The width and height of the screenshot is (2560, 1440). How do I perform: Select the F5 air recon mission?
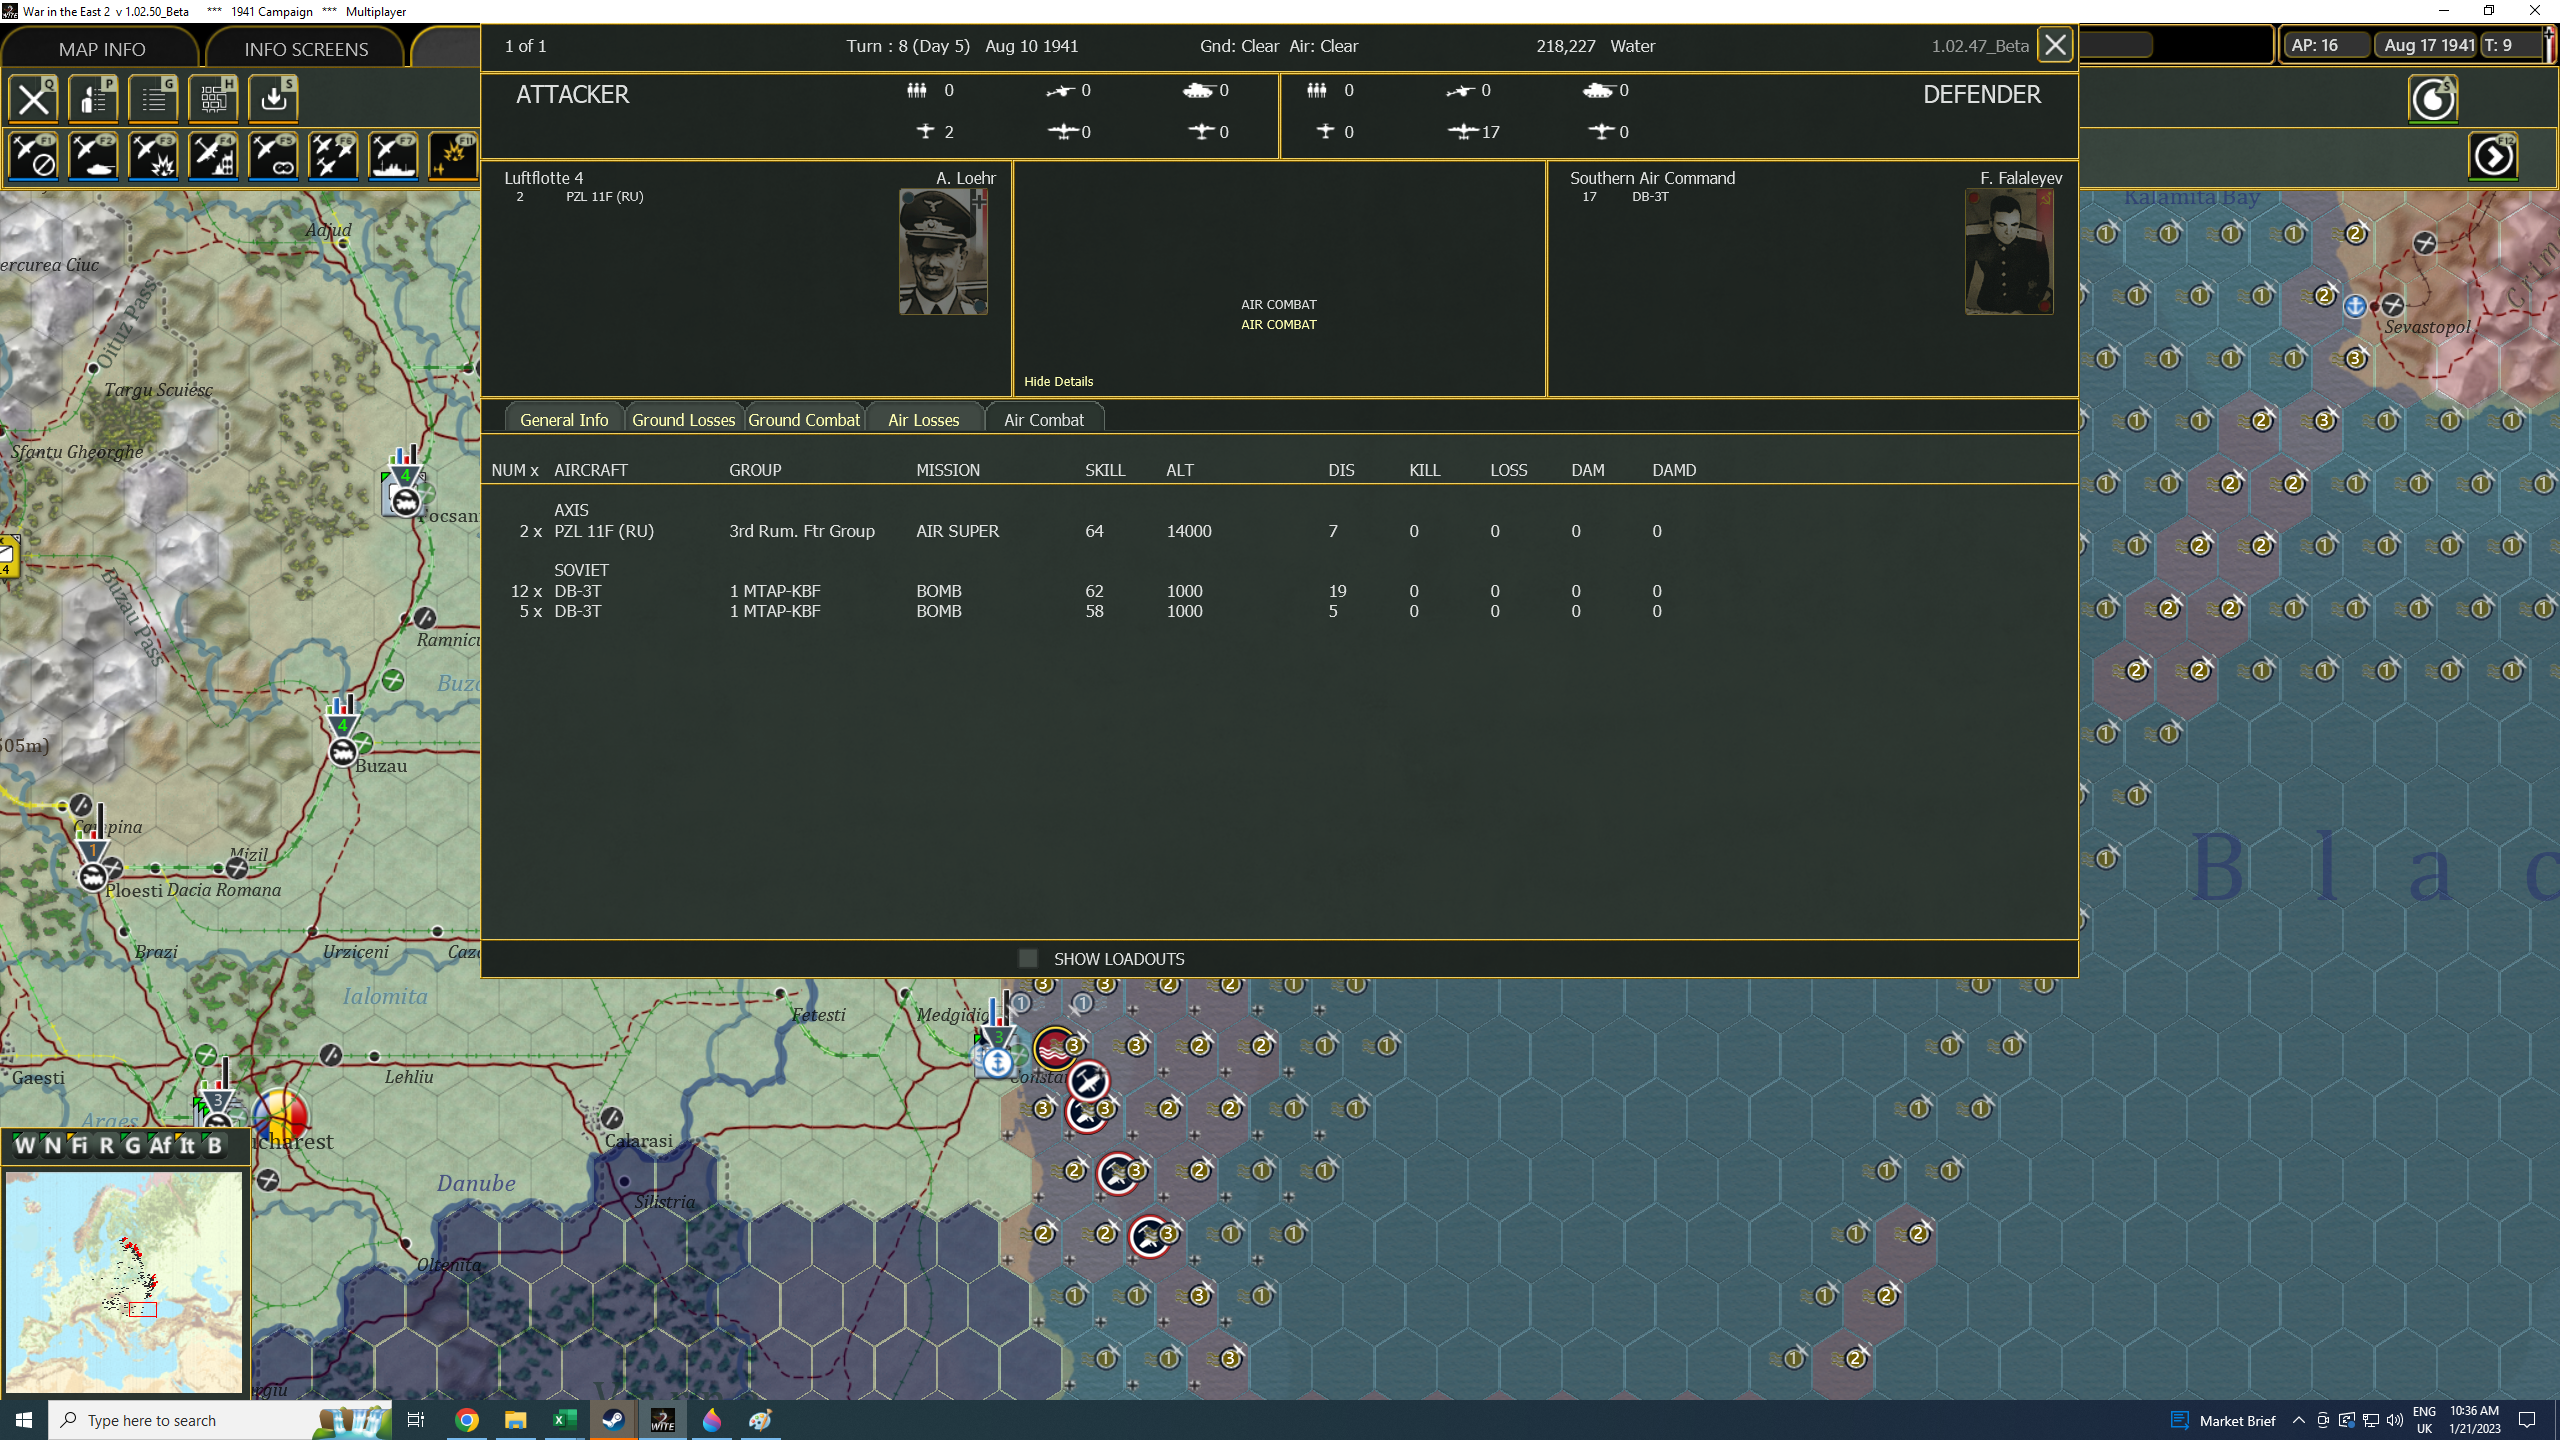tap(273, 156)
